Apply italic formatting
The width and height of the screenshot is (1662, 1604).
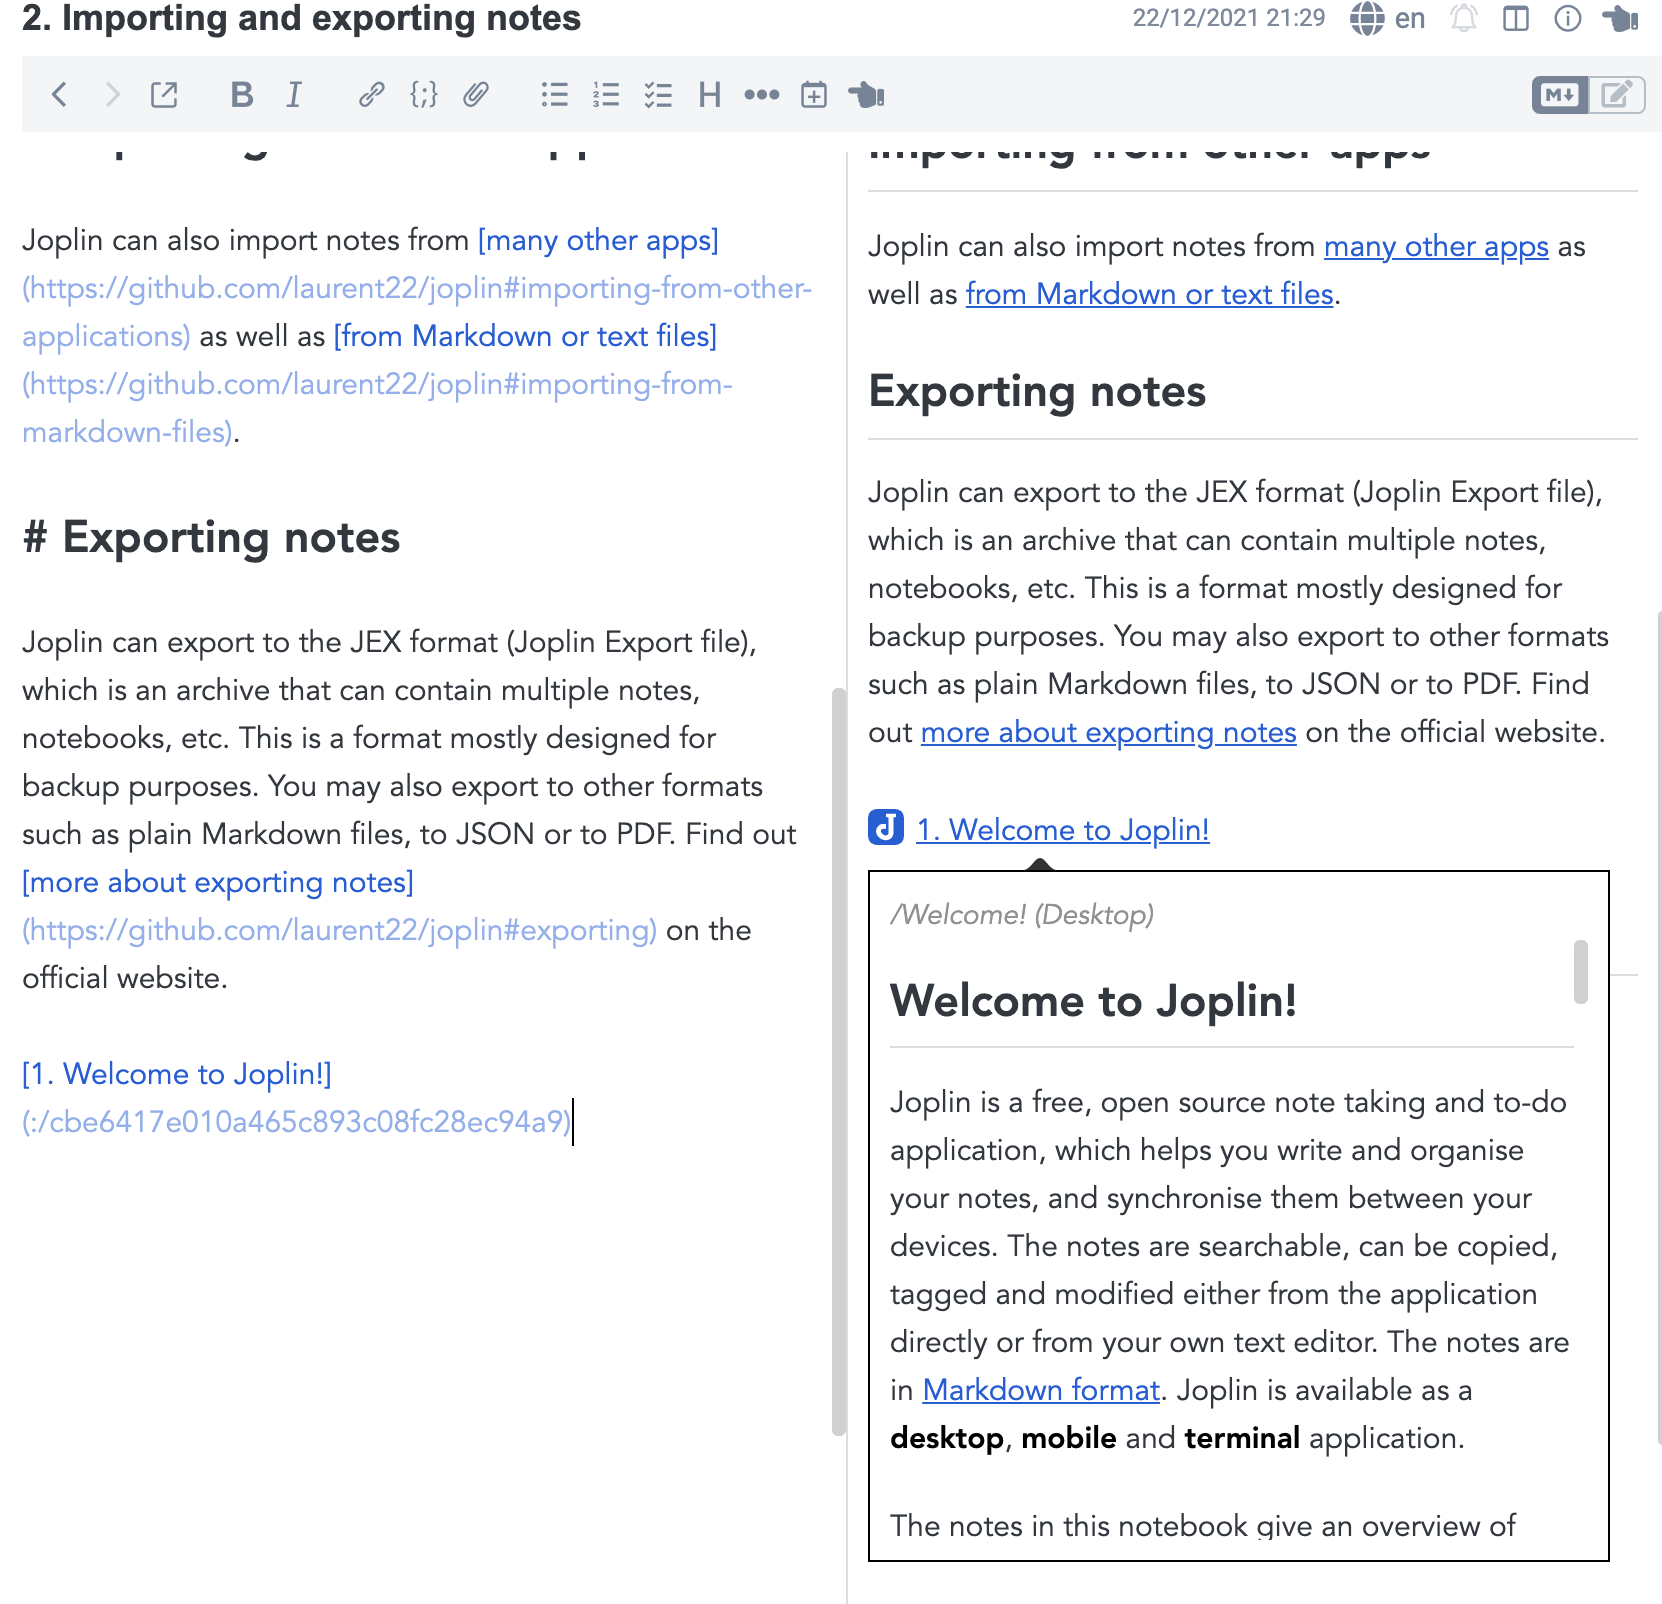pos(294,95)
